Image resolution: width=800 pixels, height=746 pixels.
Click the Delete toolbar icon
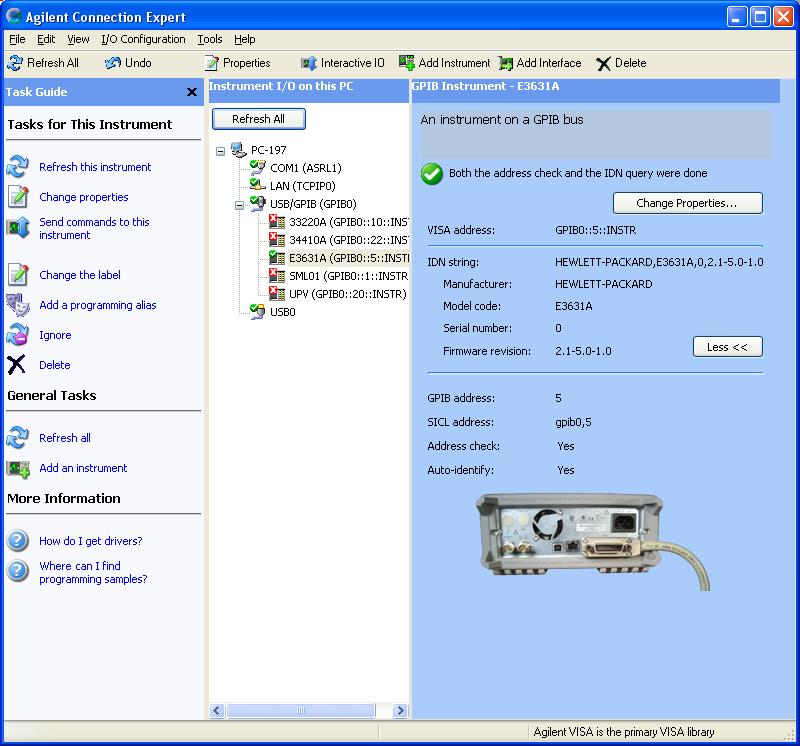coord(604,63)
